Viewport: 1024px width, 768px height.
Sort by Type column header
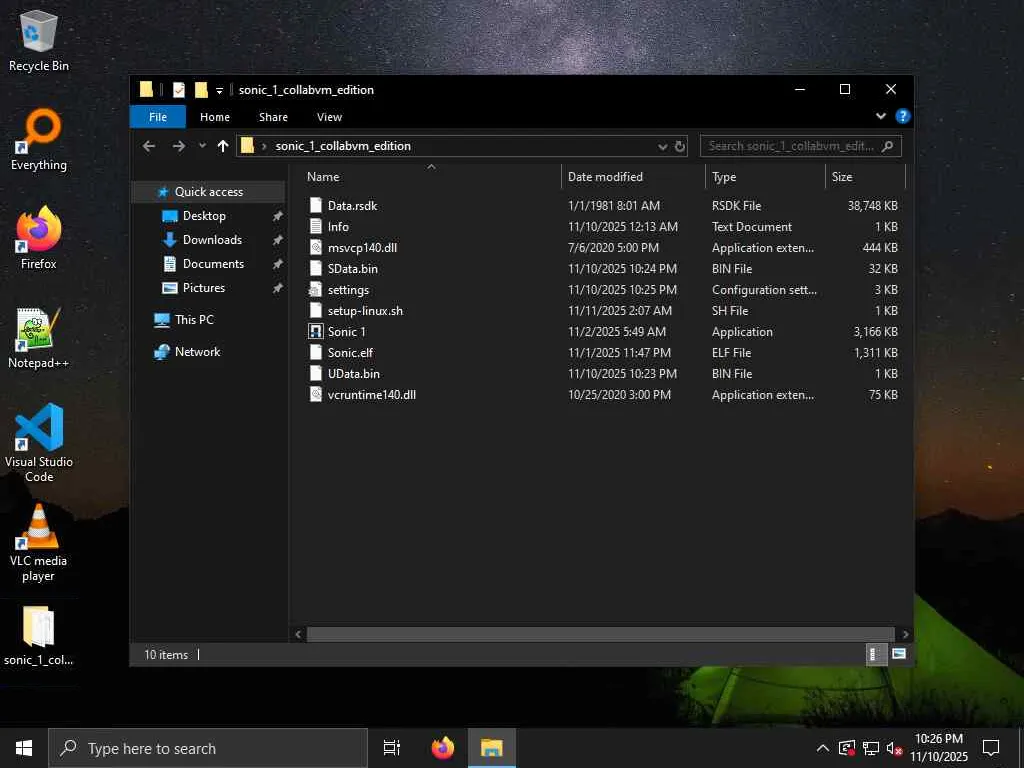click(765, 176)
